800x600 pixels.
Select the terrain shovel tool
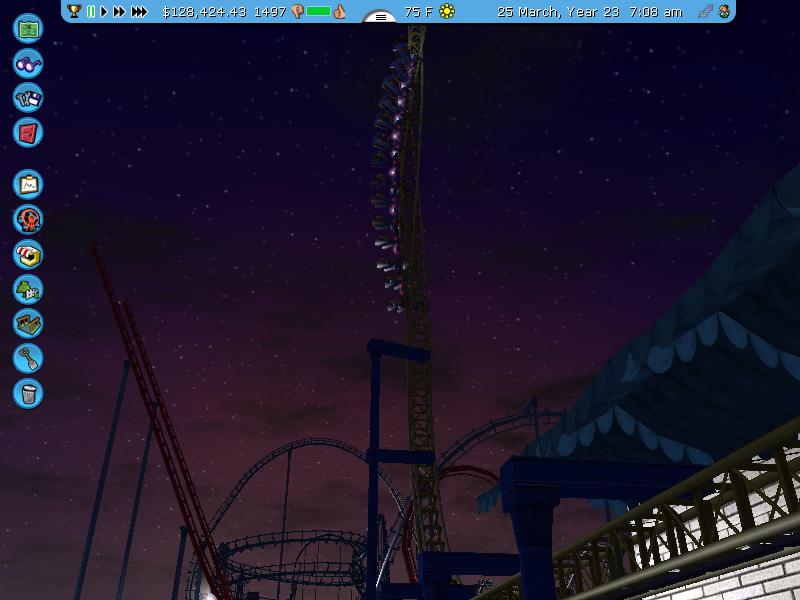click(x=28, y=358)
